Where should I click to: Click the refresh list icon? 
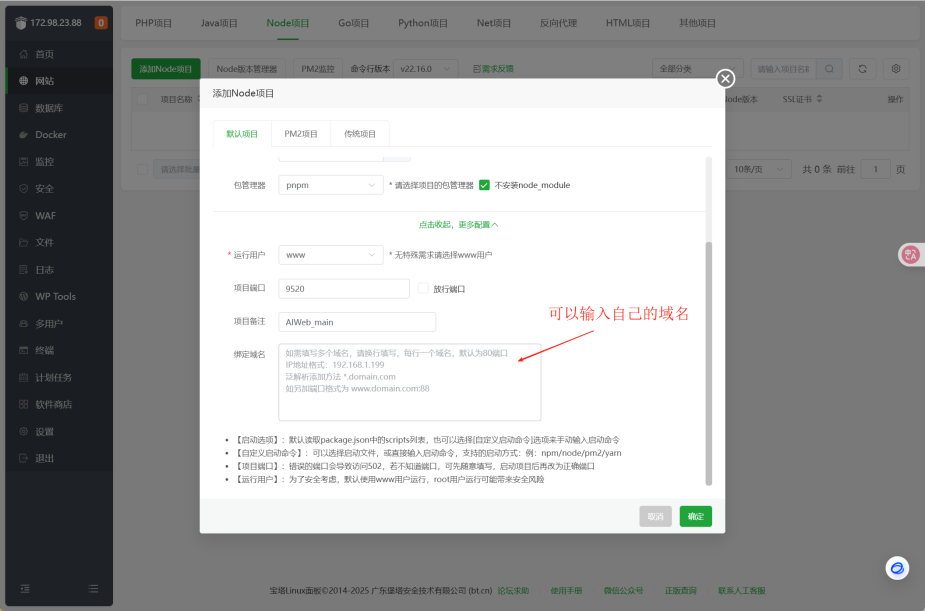coord(862,69)
